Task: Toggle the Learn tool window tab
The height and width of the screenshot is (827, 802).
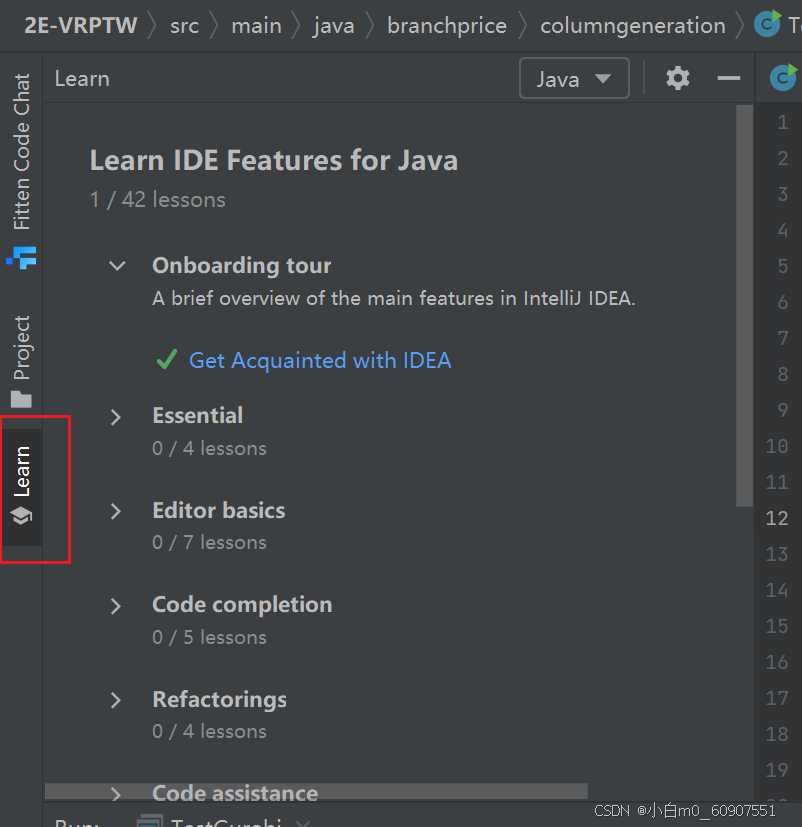Action: 21,486
